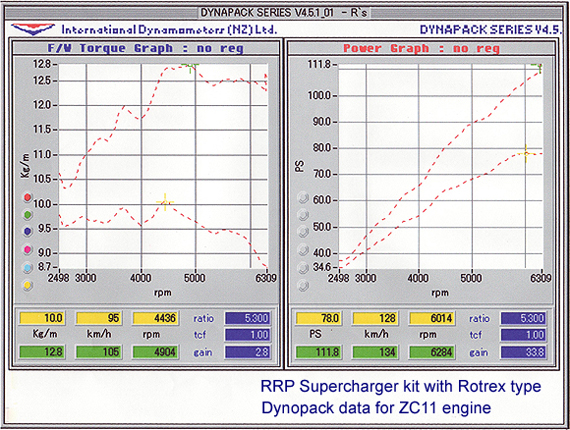The height and width of the screenshot is (430, 570).
Task: Click the PS axis label on power graph
Action: pos(300,166)
